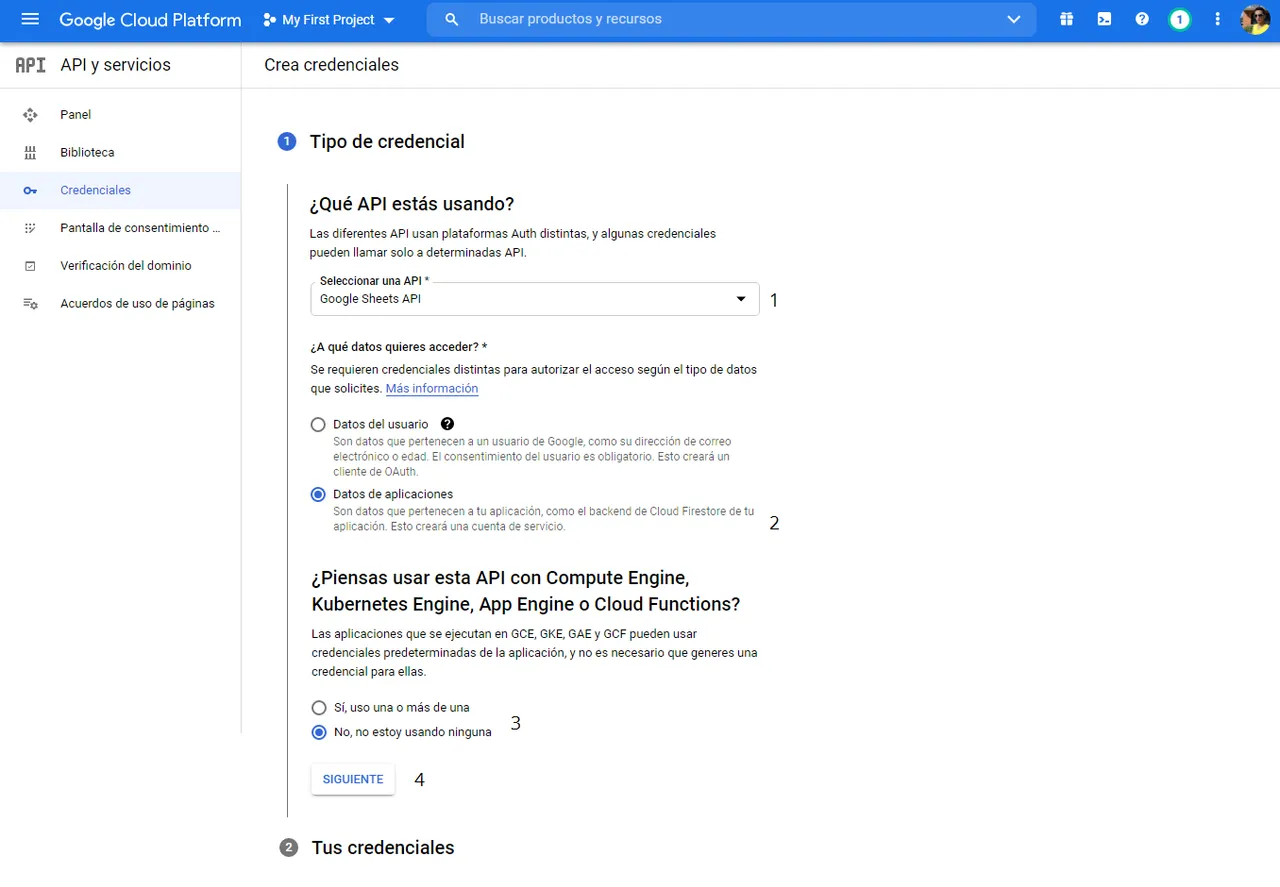Follow the Más información link
This screenshot has width=1280, height=887.
click(432, 388)
